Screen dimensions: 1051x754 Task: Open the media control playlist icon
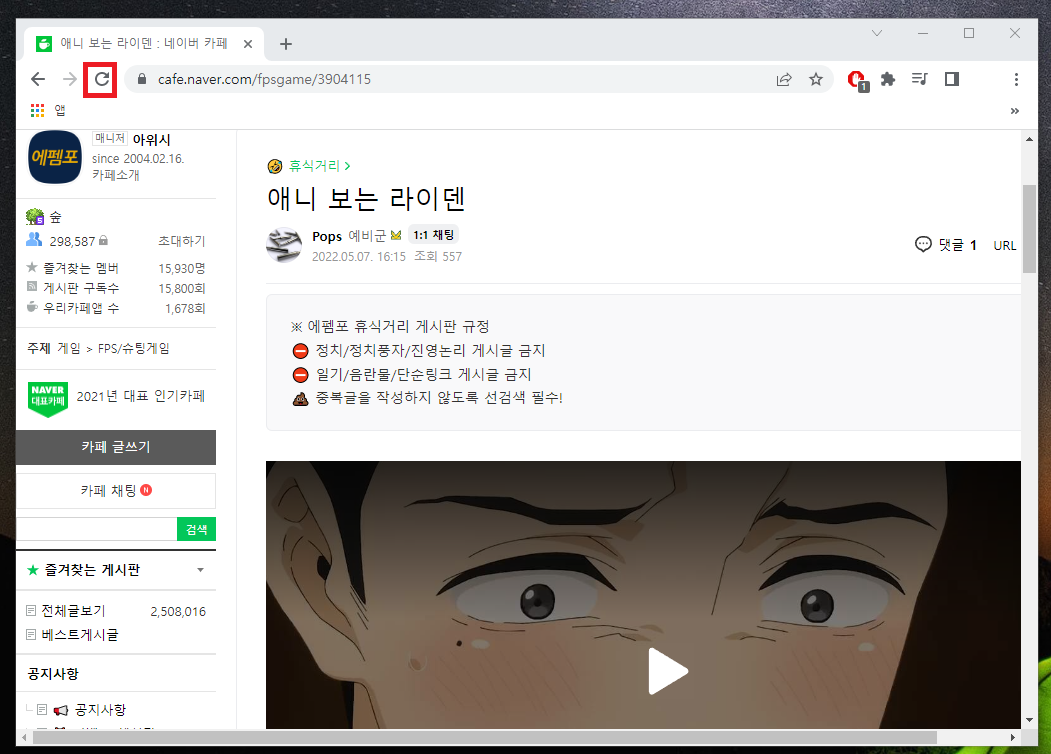(920, 79)
